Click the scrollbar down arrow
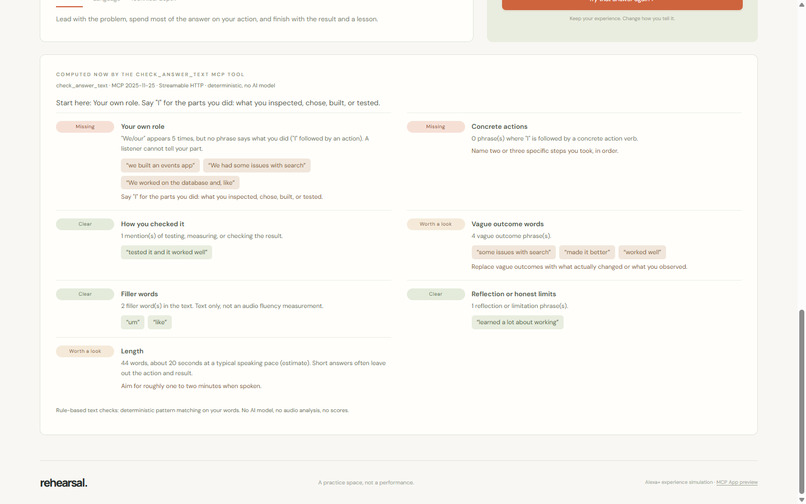The width and height of the screenshot is (806, 504). (802, 499)
